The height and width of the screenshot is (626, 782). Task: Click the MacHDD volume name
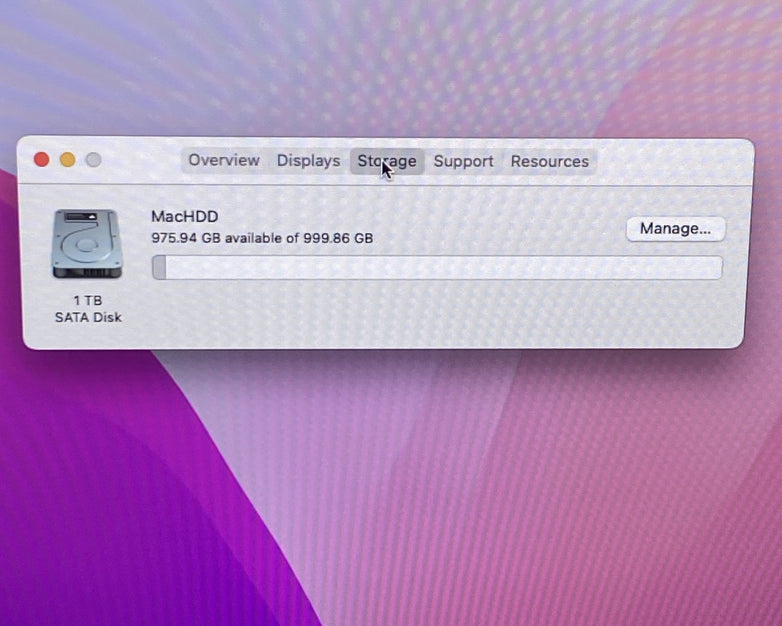coord(184,217)
